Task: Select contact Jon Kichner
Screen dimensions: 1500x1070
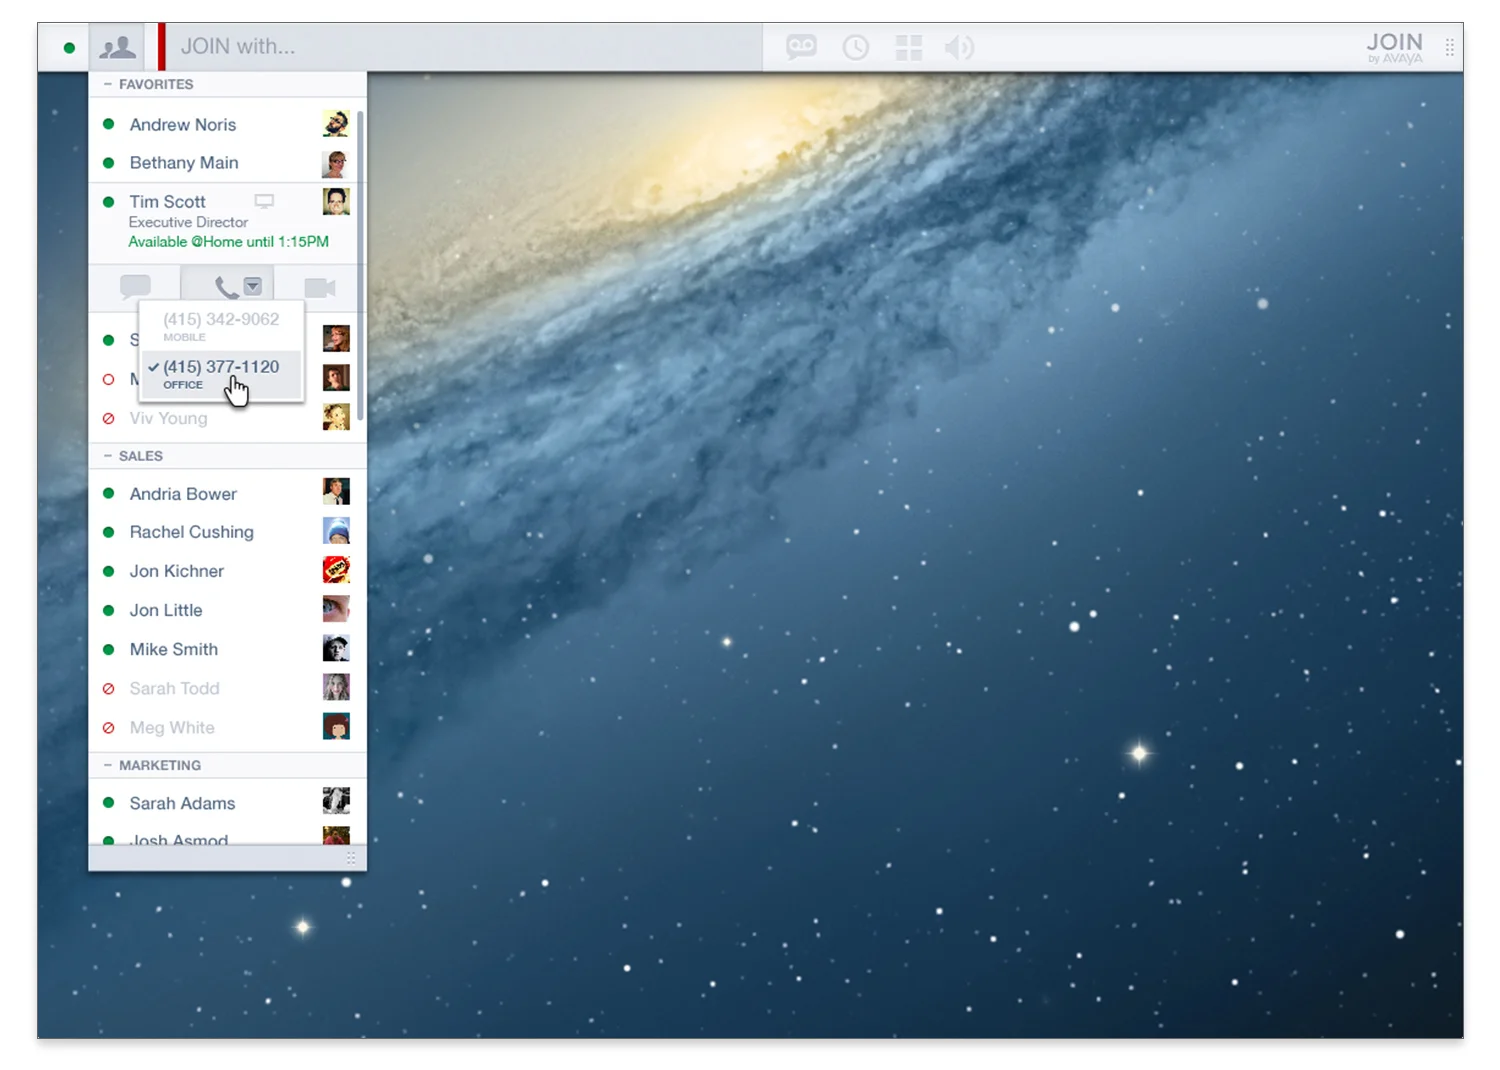Action: point(176,571)
